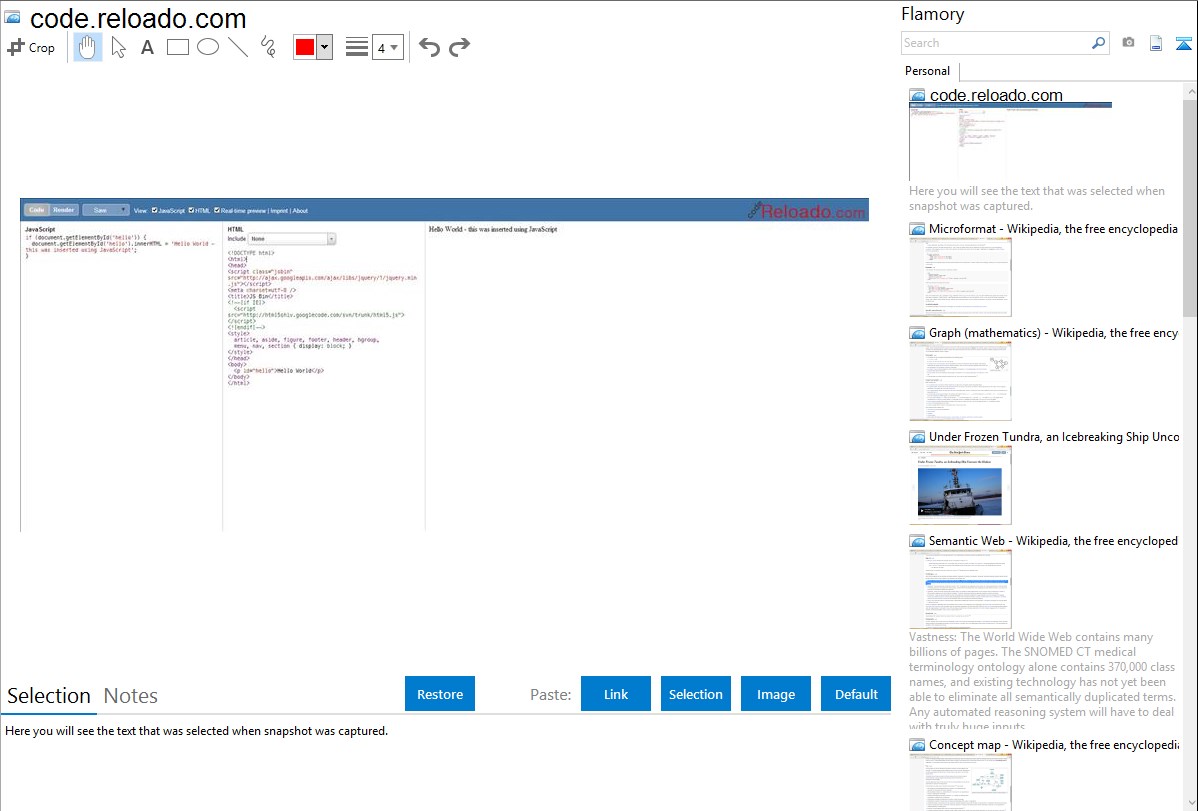The image size is (1198, 811).
Task: Click the Render button in the snapshot
Action: tap(63, 210)
